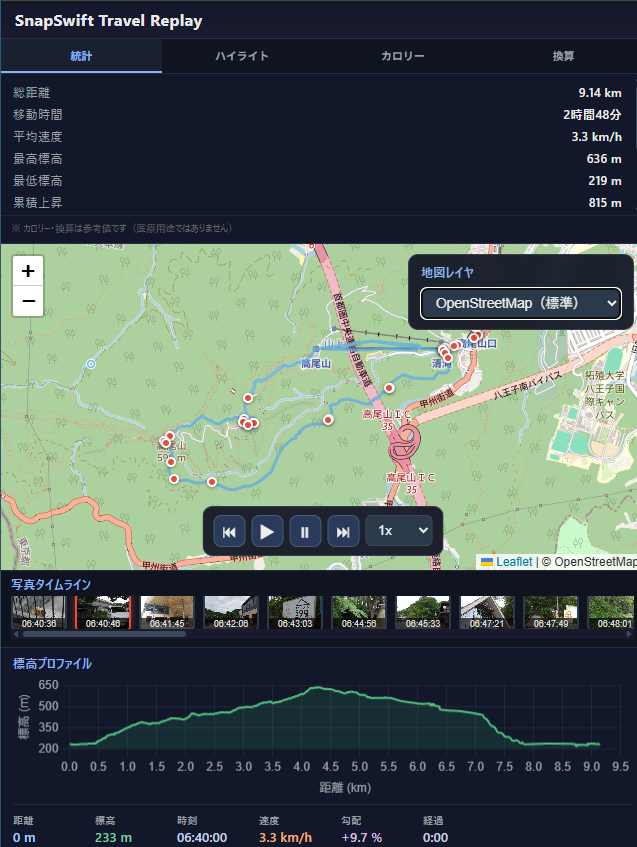This screenshot has height=847, width=637.
Task: Pause the route replay
Action: coord(305,532)
